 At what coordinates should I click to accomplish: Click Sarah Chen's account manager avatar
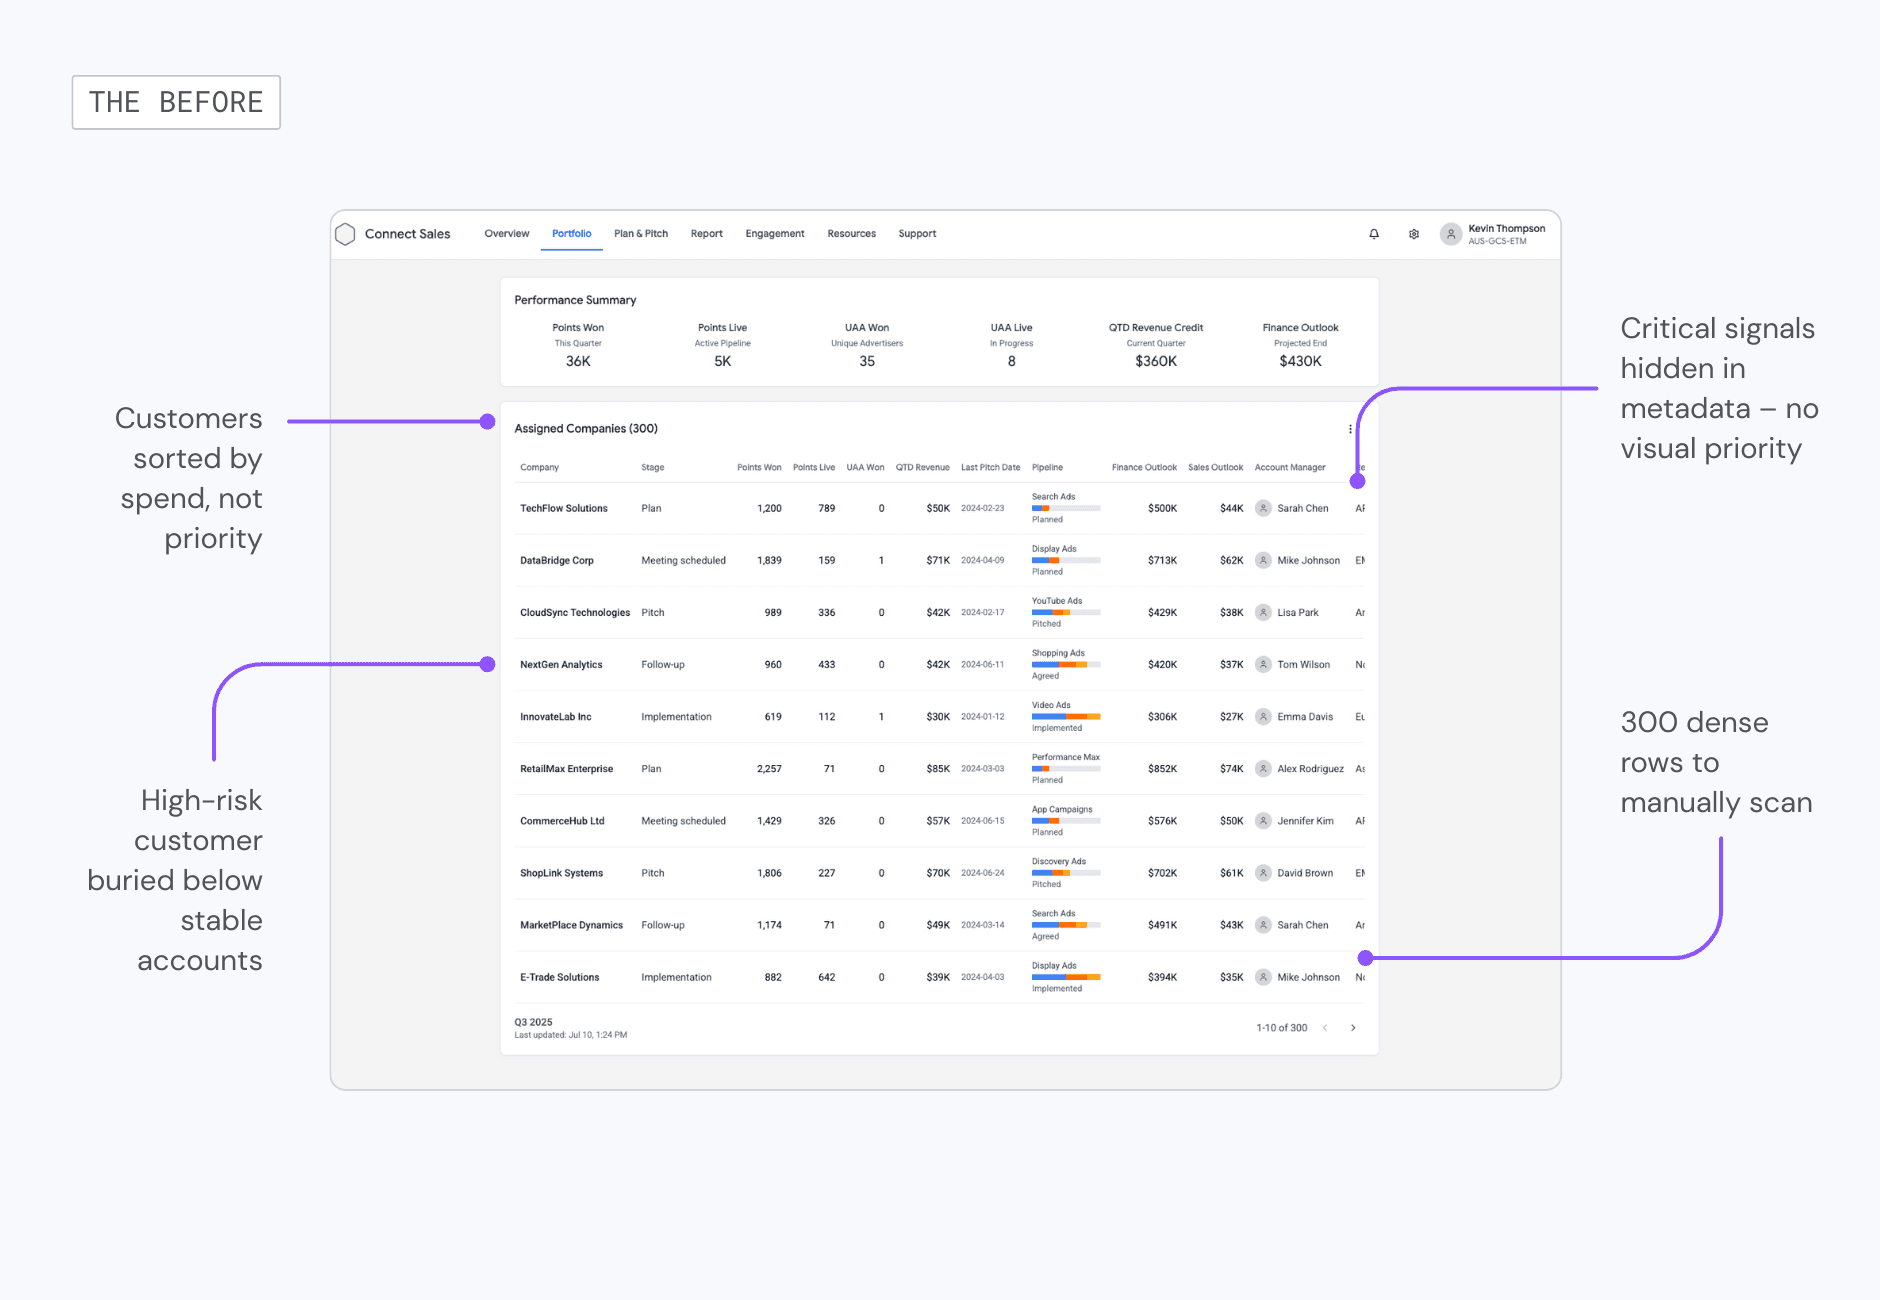pyautogui.click(x=1263, y=508)
